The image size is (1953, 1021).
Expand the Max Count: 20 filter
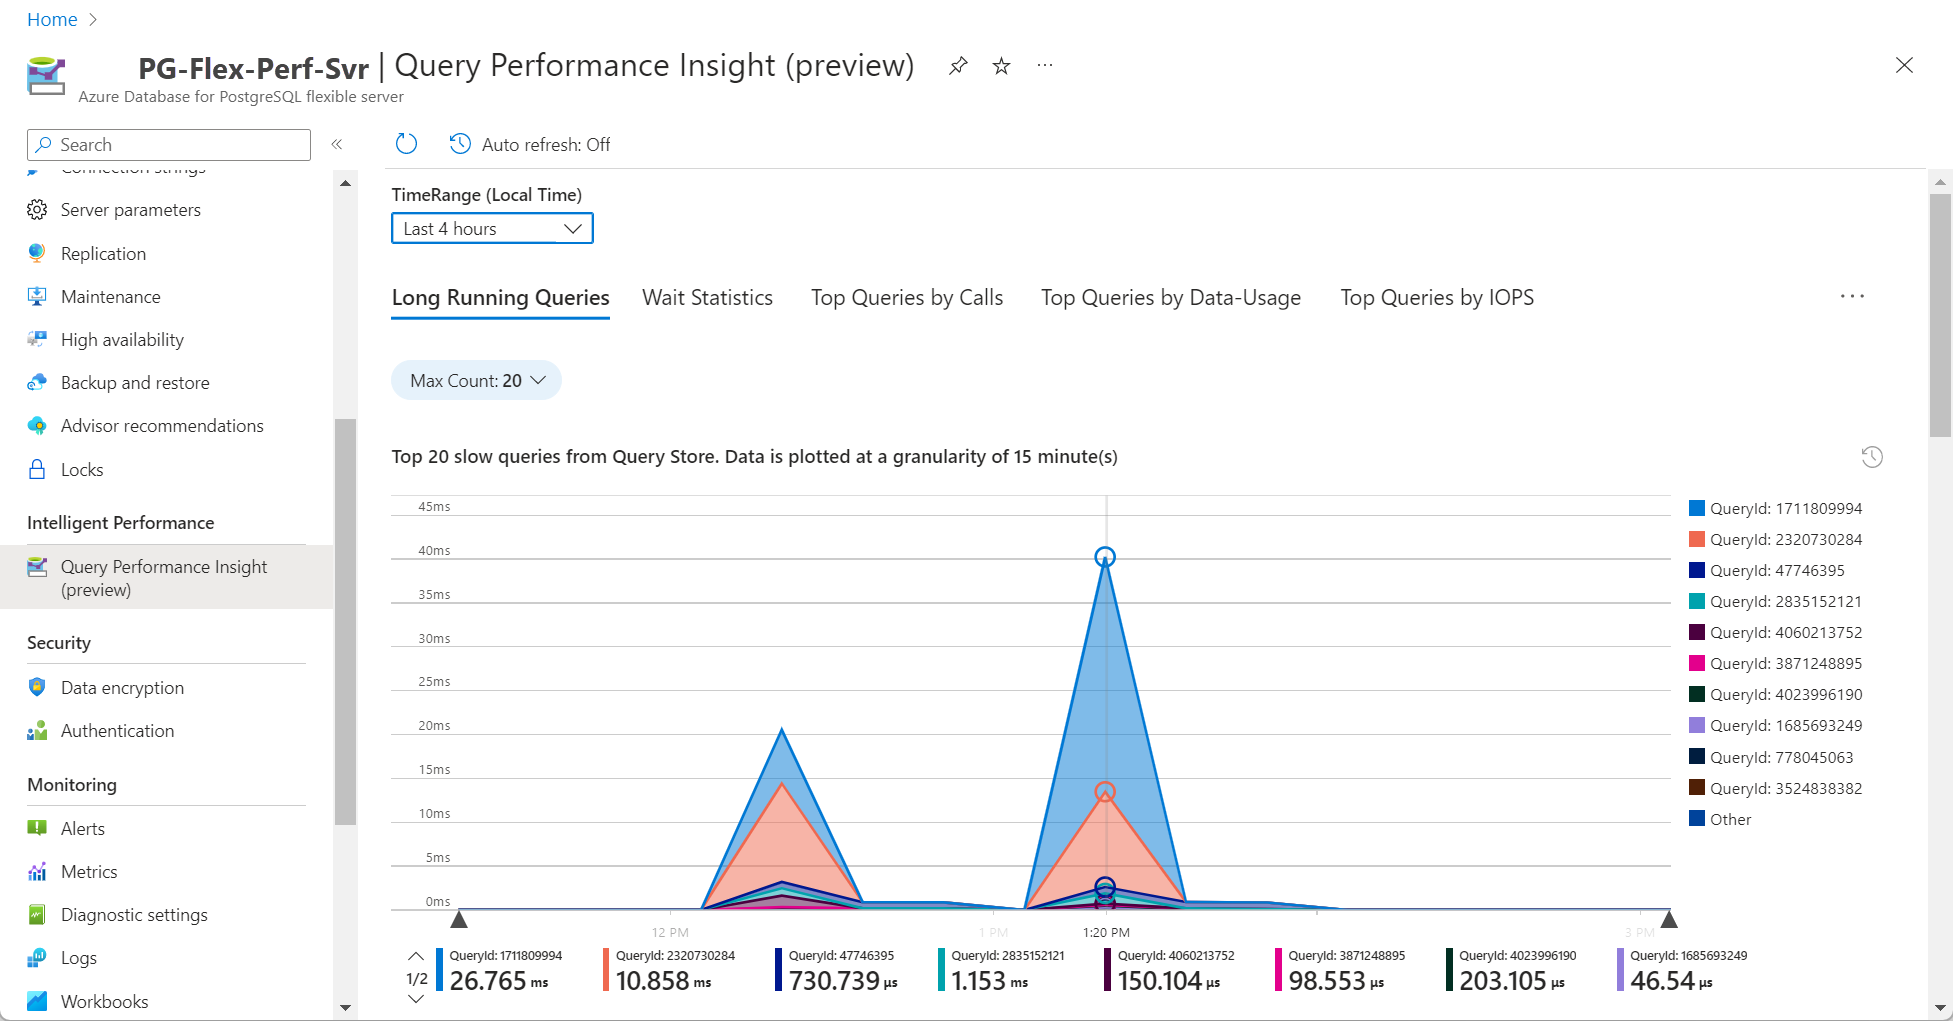coord(476,381)
